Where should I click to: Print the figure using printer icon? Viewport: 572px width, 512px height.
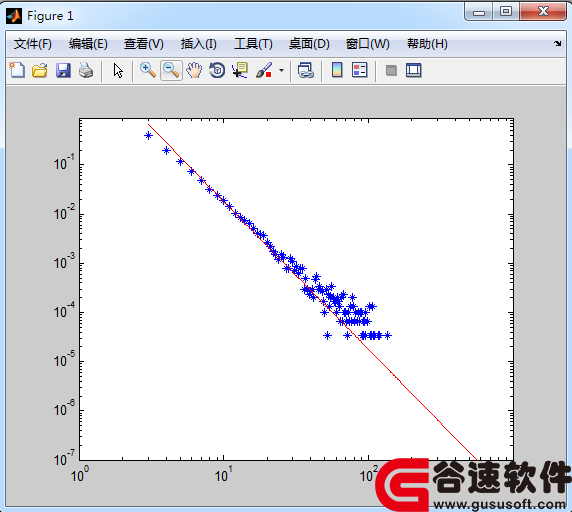(86, 70)
